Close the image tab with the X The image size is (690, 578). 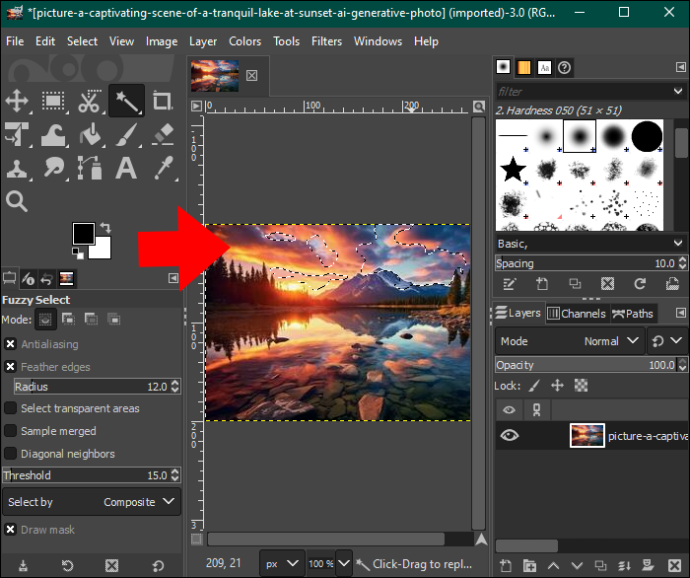coord(252,76)
